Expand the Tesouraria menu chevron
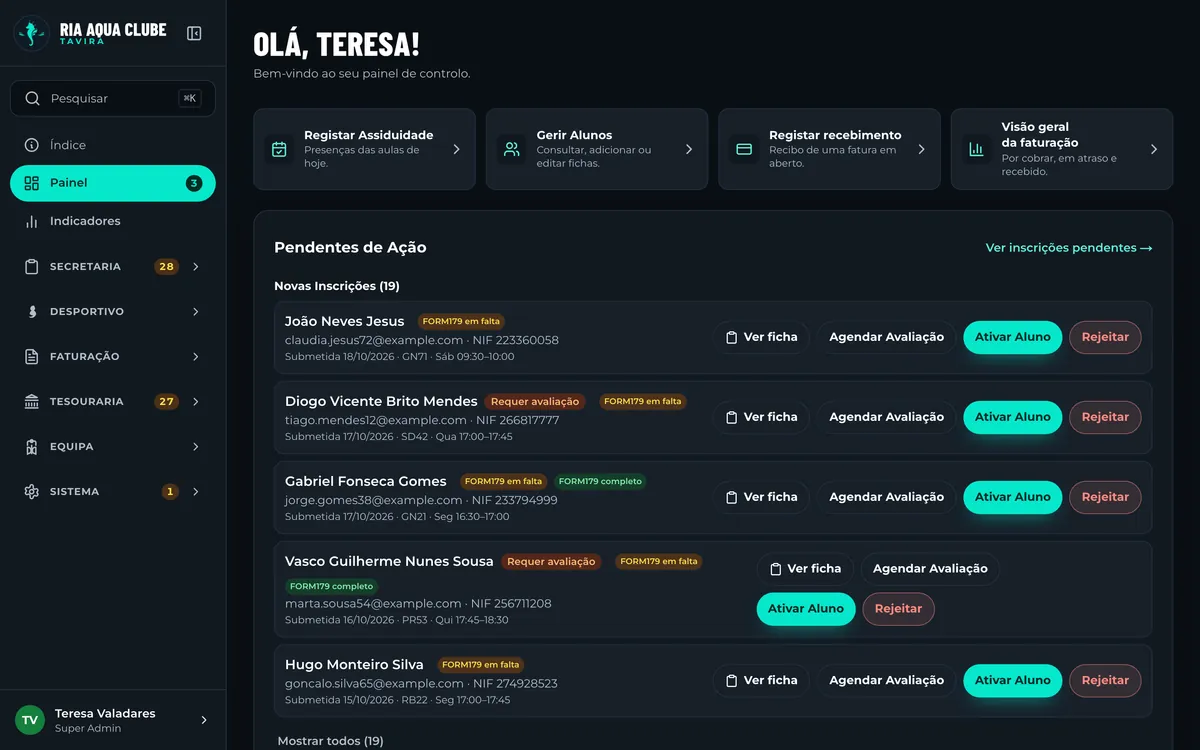 [196, 402]
